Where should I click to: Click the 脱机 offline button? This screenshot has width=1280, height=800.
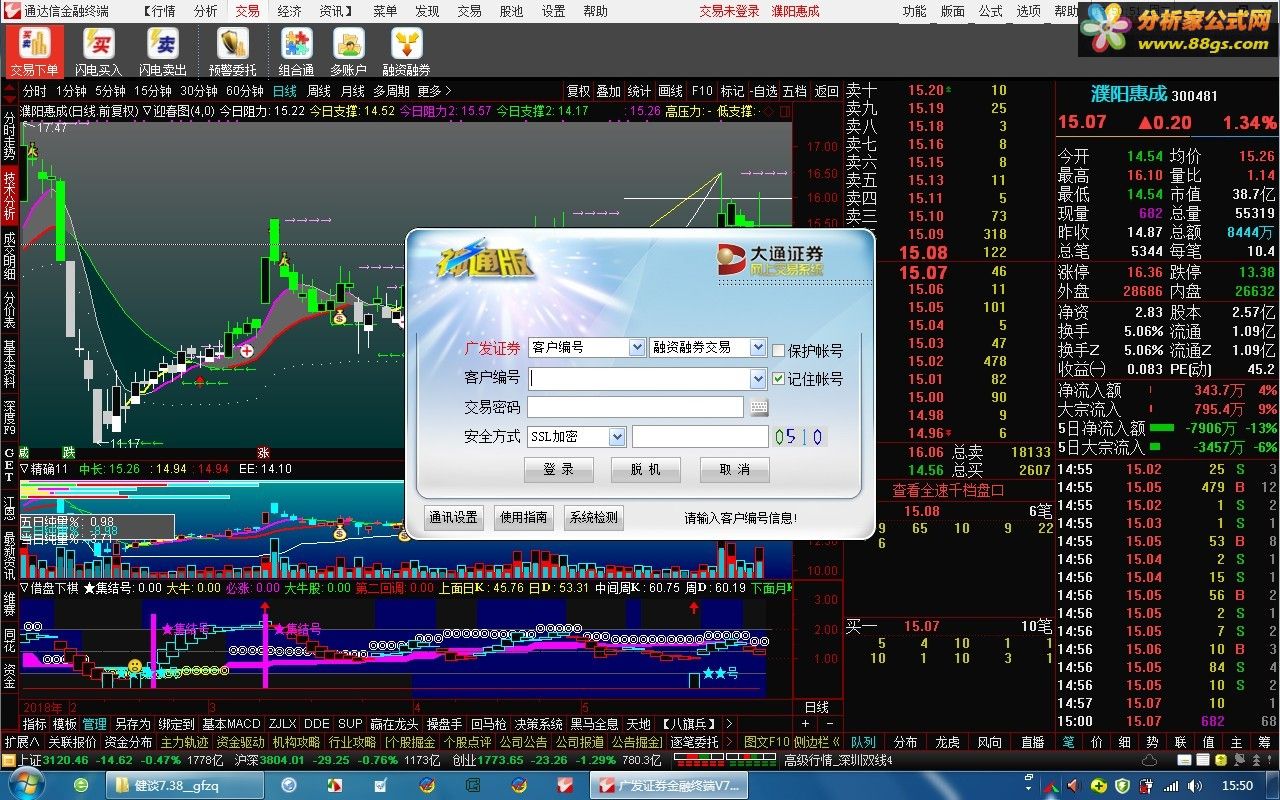[645, 470]
